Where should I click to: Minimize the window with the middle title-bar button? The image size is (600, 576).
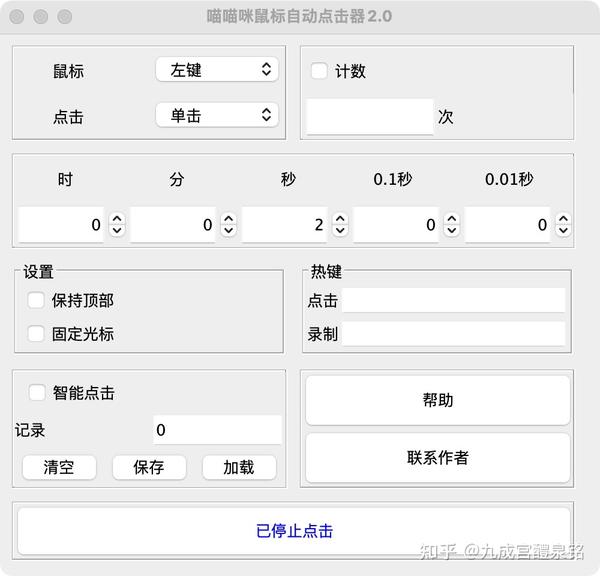tap(41, 16)
